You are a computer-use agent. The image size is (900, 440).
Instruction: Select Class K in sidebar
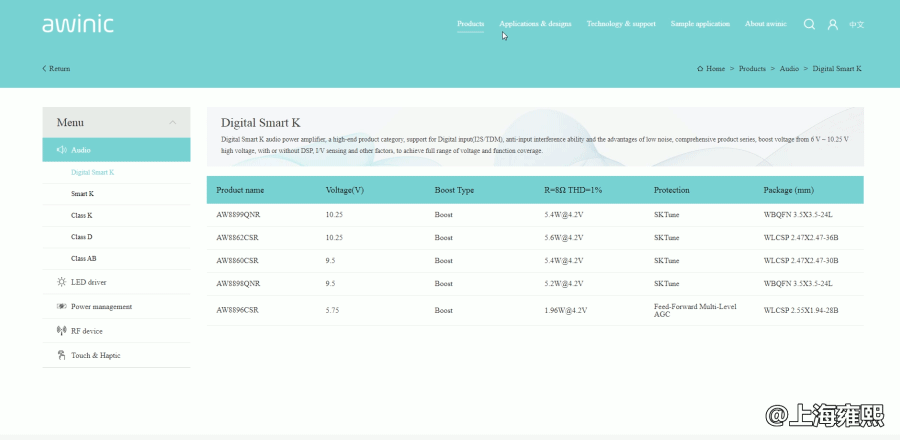(x=82, y=215)
